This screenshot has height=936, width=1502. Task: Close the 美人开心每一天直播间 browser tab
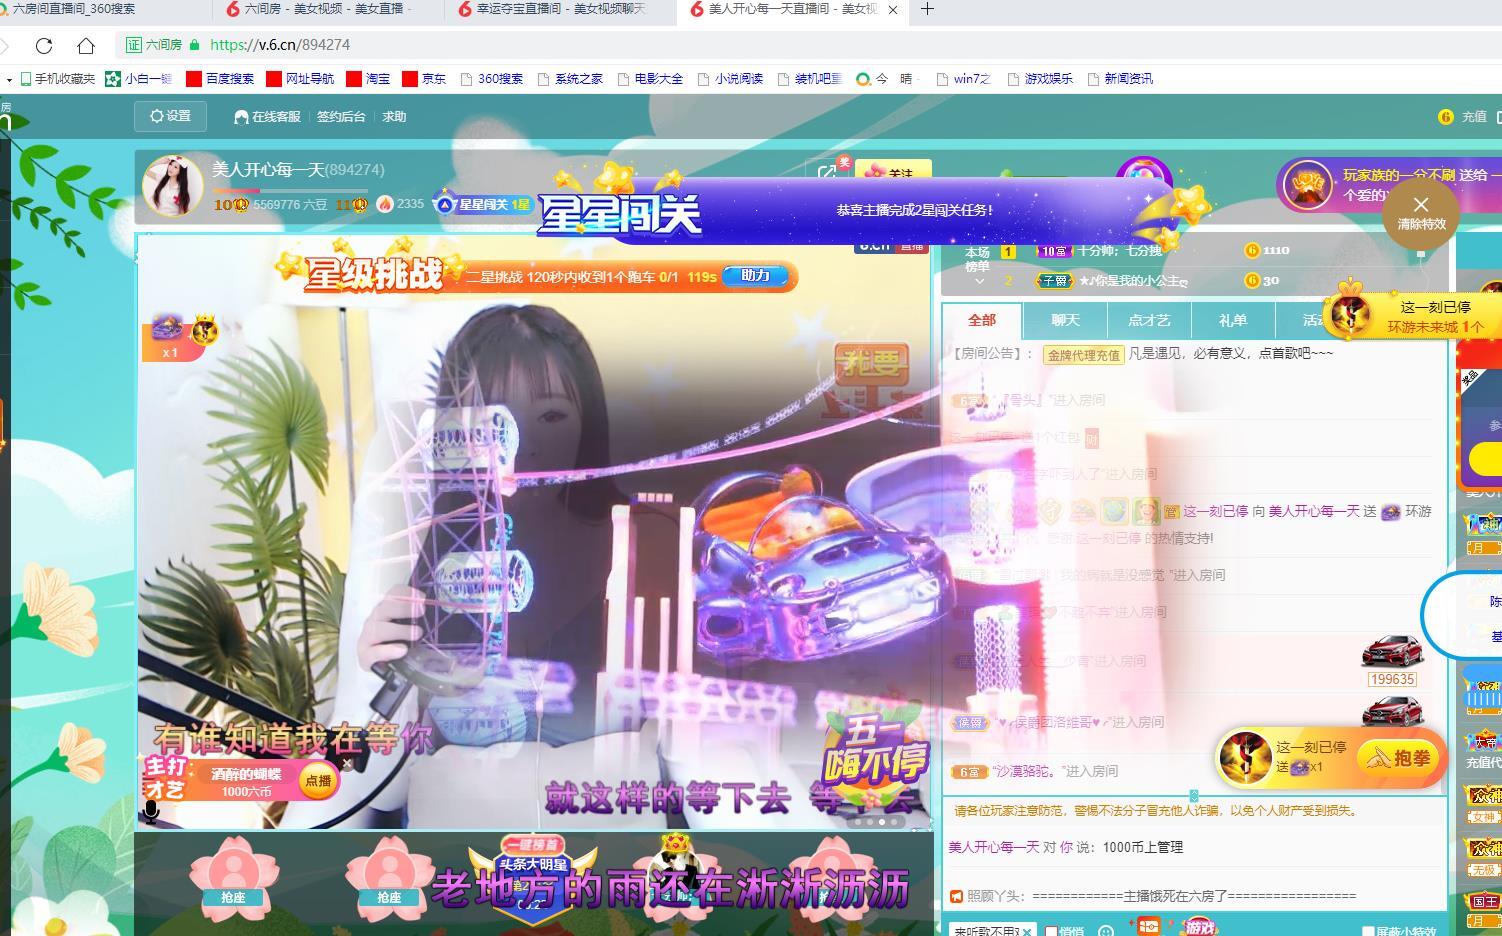893,9
